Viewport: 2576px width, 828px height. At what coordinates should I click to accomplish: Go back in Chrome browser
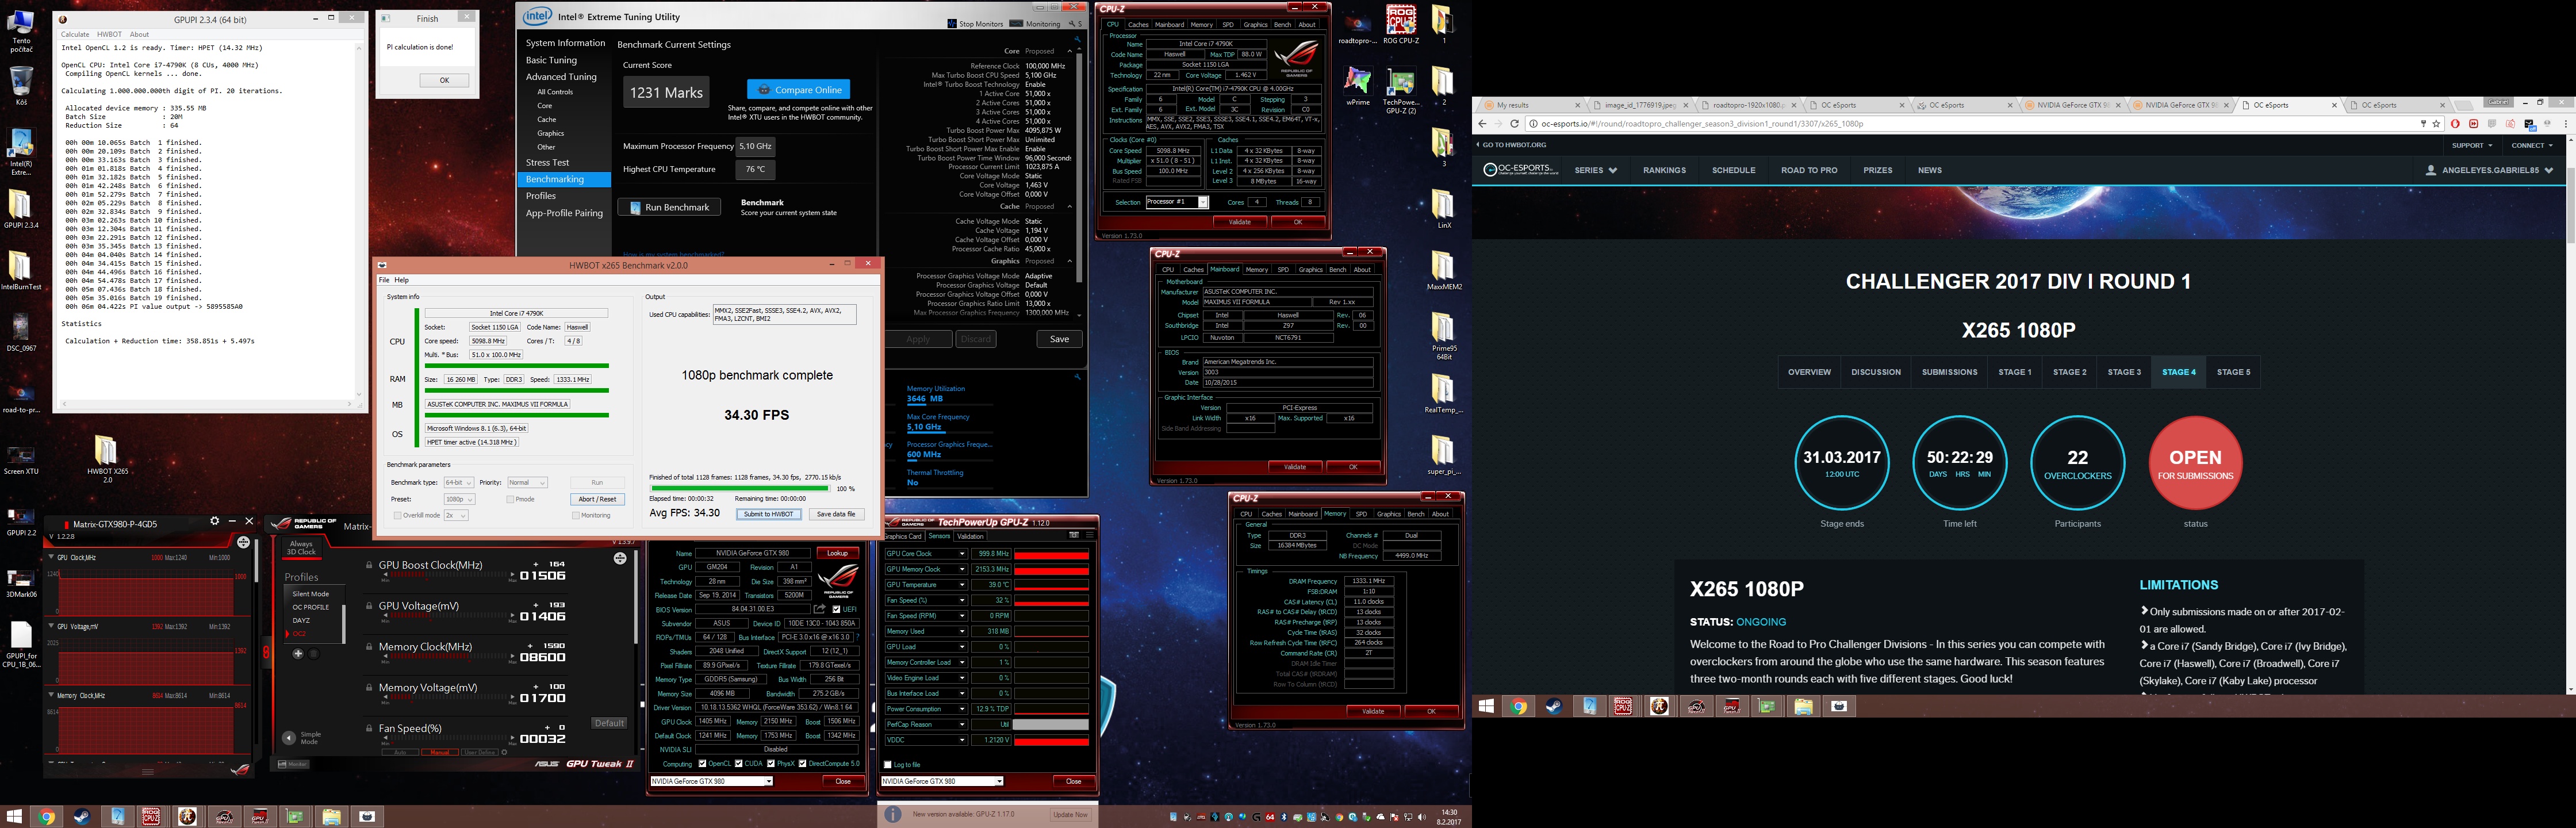1482,124
